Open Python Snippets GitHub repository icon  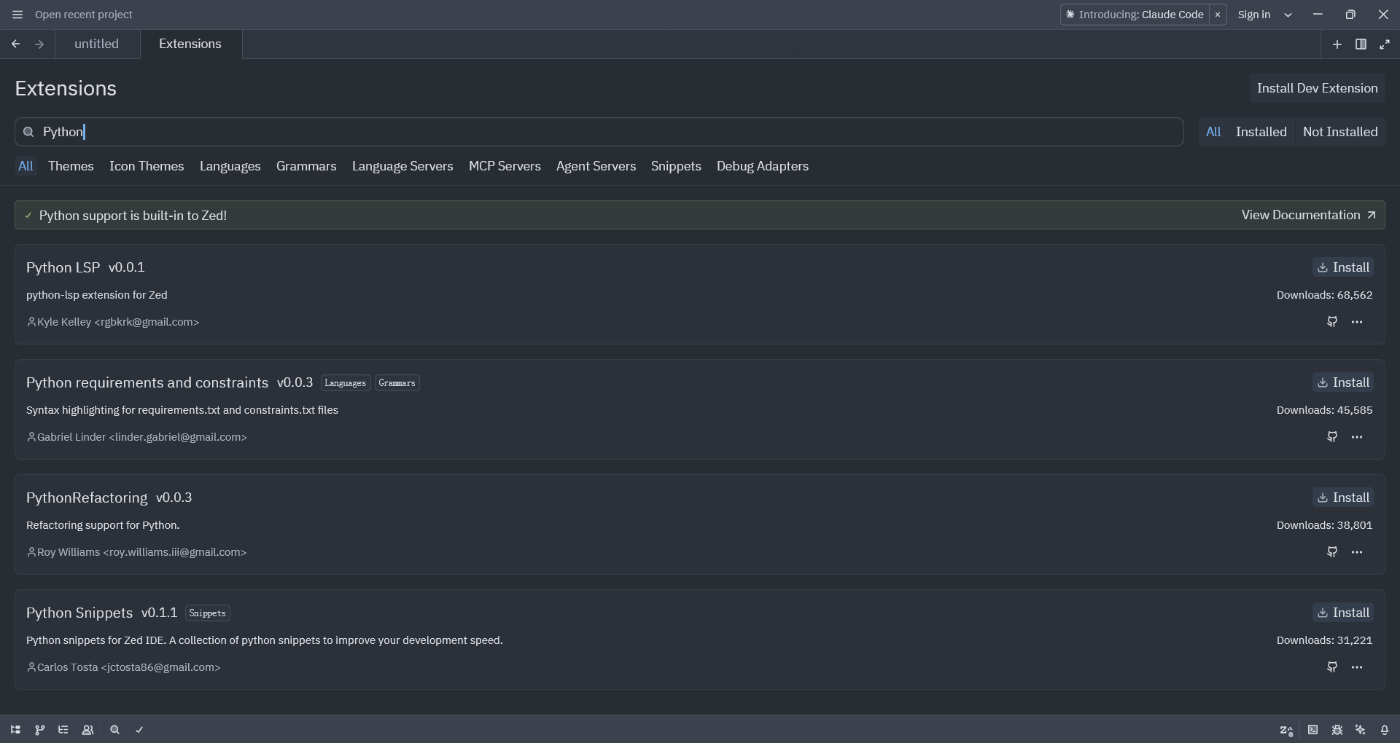point(1332,667)
